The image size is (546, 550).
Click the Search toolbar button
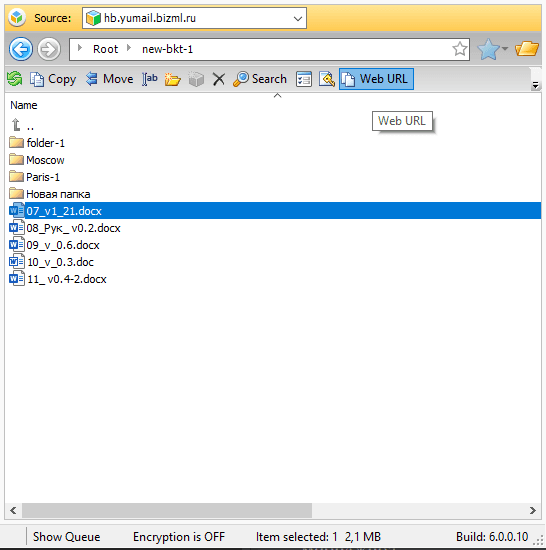click(260, 79)
